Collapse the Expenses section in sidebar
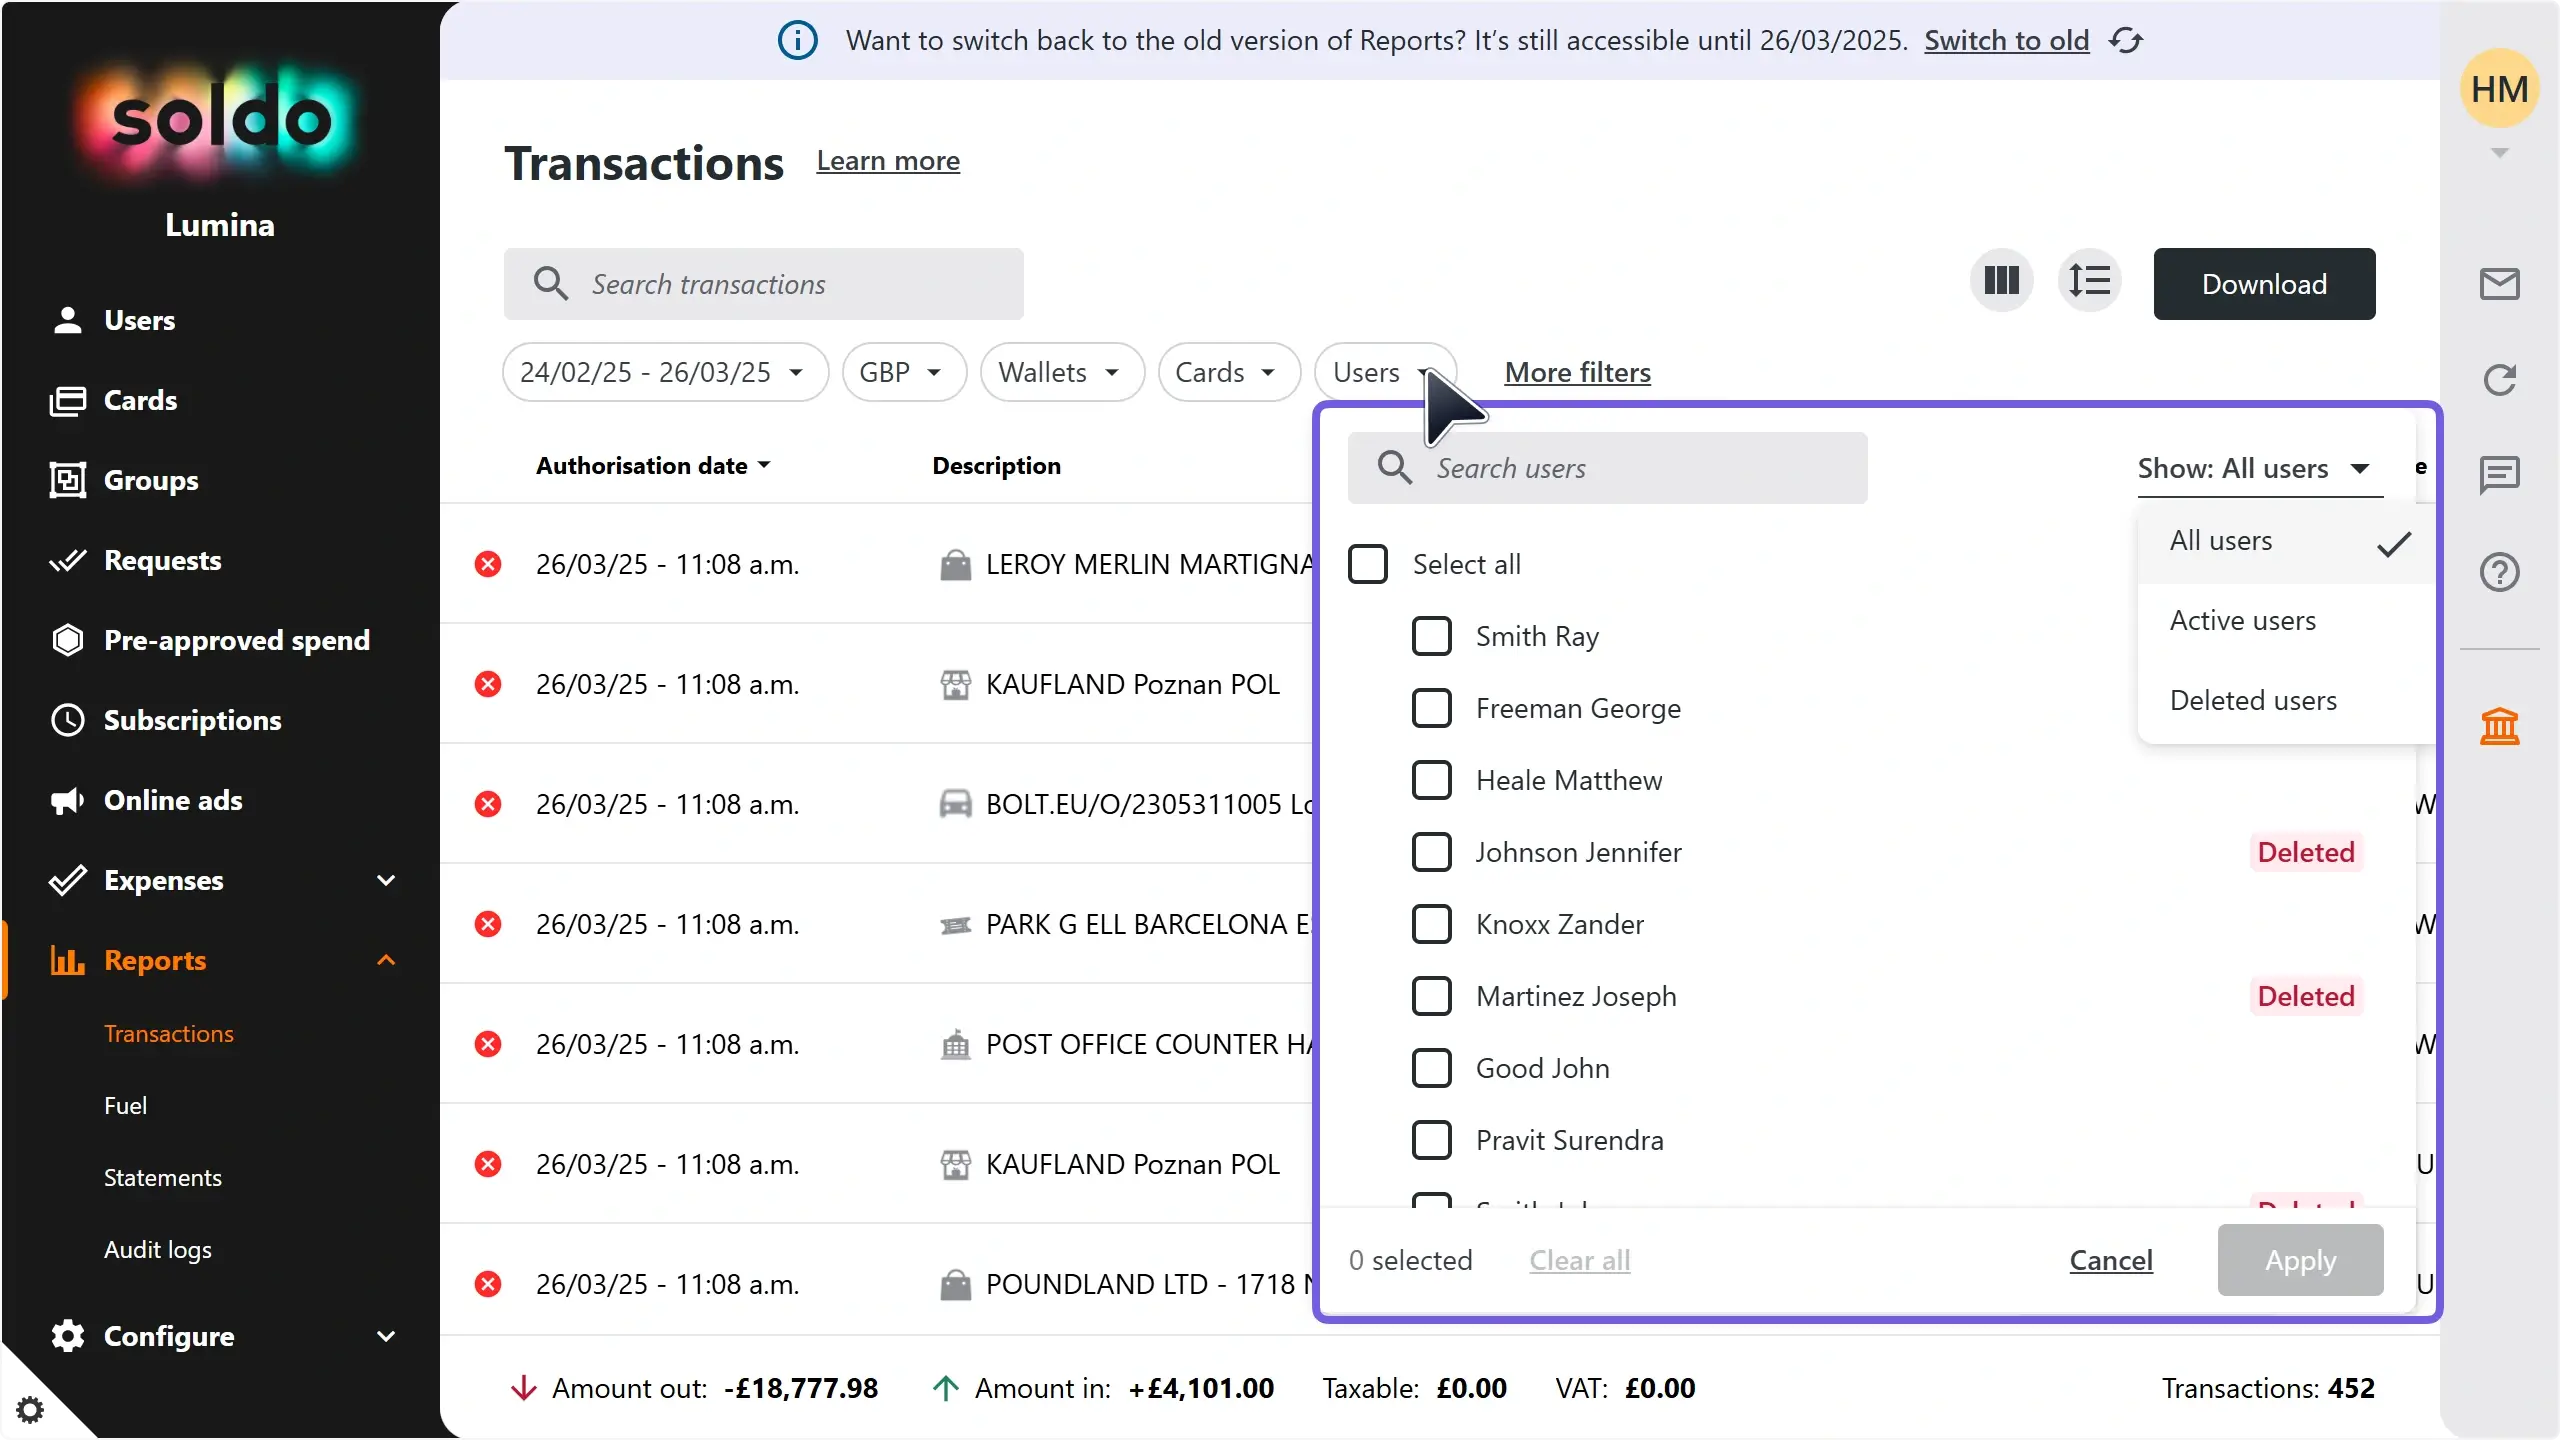 tap(385, 880)
